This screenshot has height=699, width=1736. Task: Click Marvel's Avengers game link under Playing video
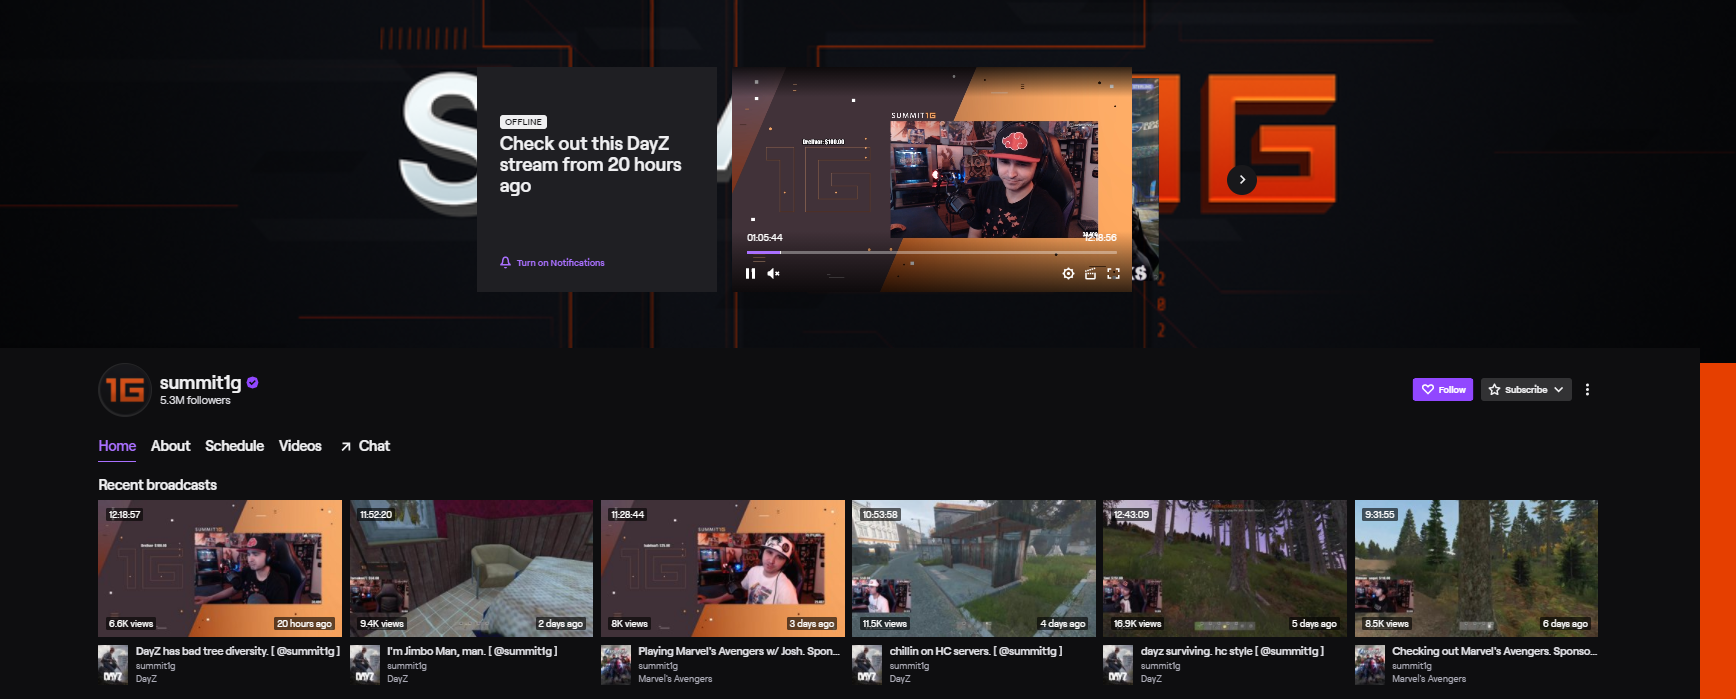point(675,679)
